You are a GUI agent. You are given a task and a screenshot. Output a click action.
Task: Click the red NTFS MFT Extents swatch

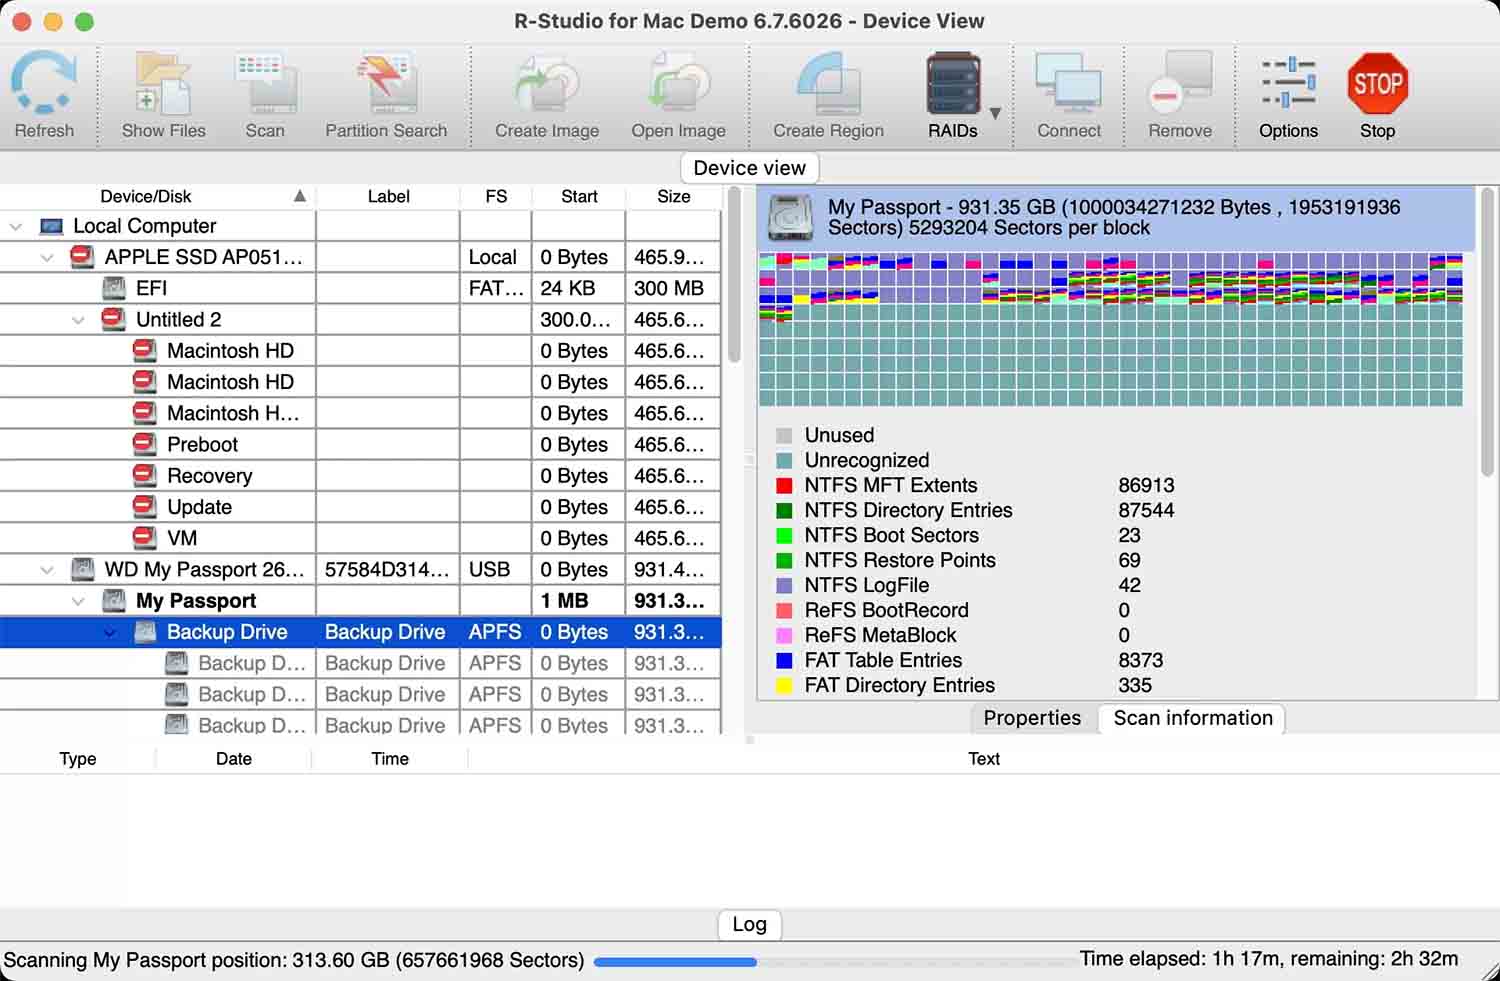[784, 485]
